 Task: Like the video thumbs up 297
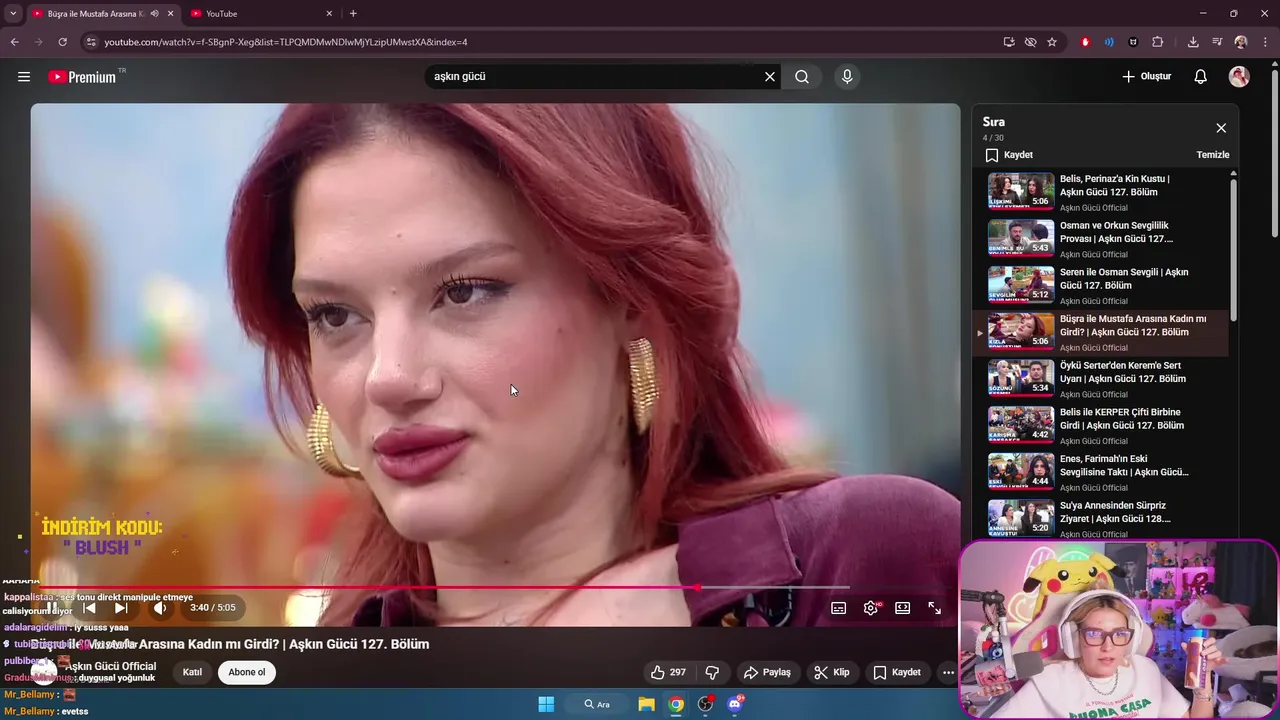click(668, 672)
